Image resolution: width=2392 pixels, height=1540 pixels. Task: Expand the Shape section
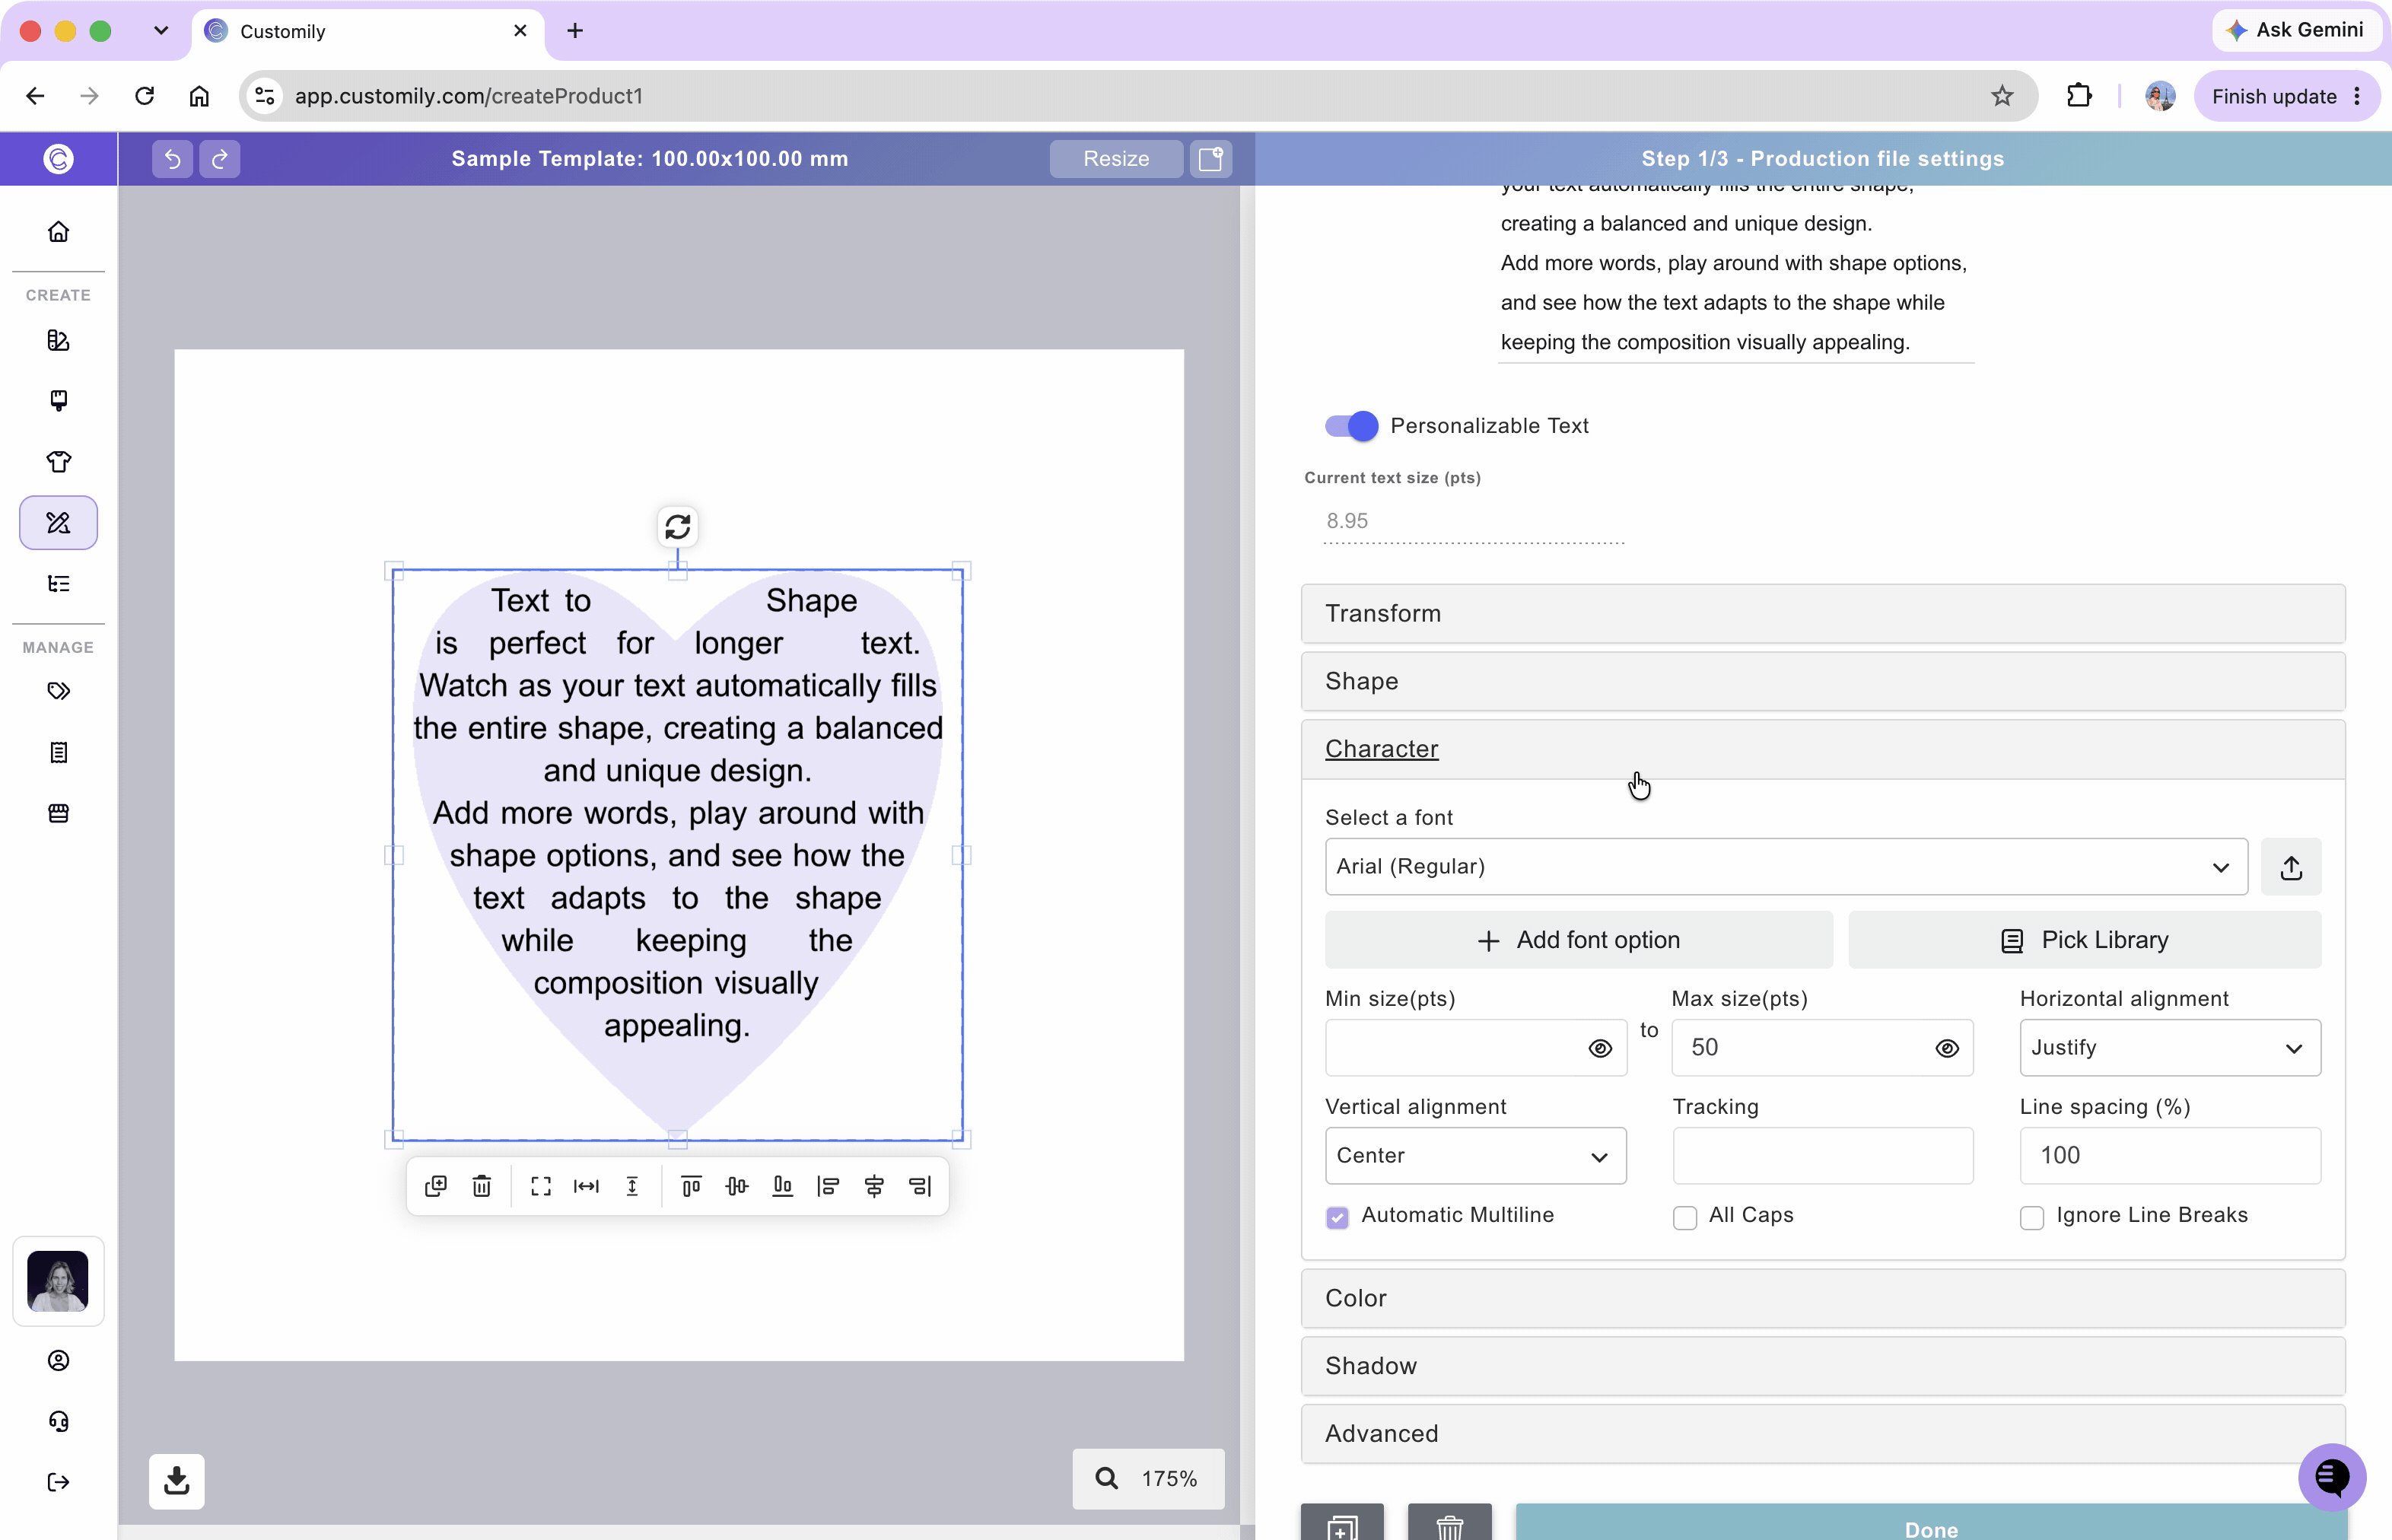(1823, 682)
